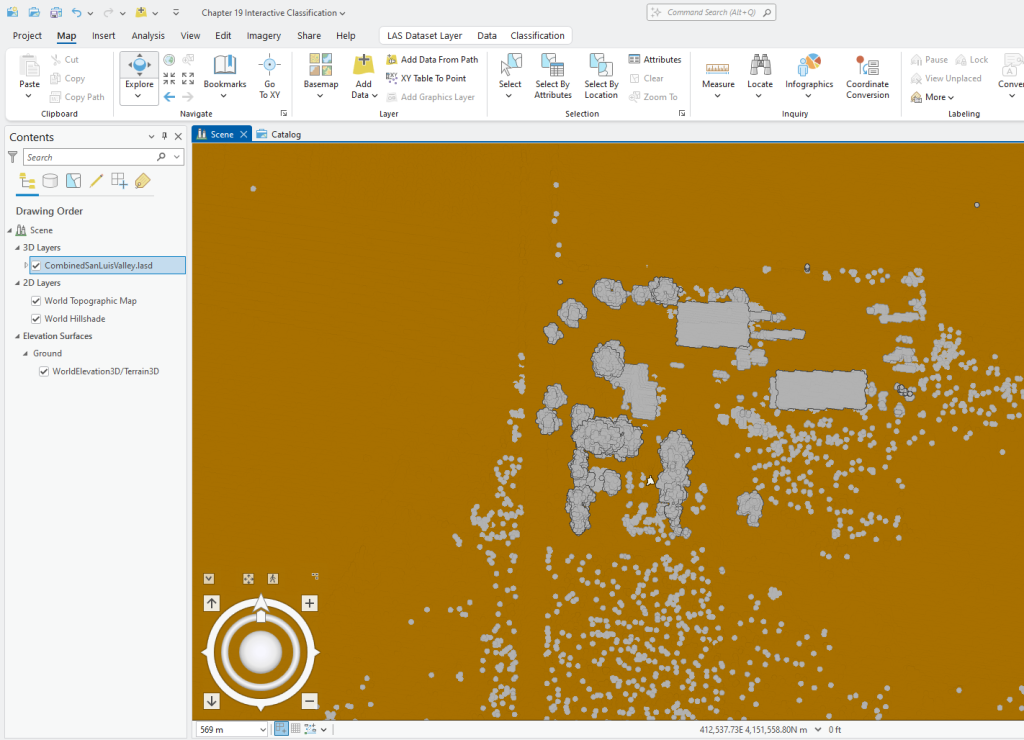The height and width of the screenshot is (740, 1024).
Task: Click the Attributes button in Selection group
Action: click(655, 59)
